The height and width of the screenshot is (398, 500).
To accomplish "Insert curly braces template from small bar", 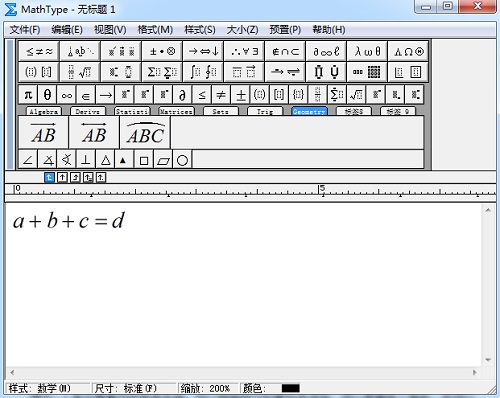I will [x=298, y=95].
